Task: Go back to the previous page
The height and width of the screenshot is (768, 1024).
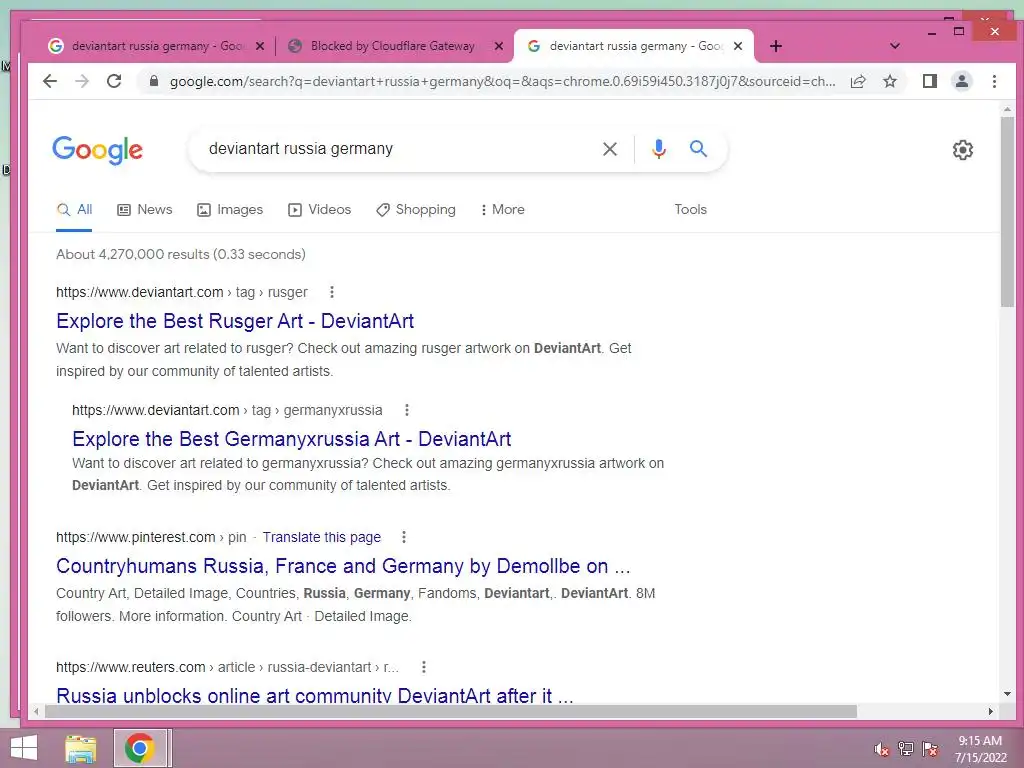Action: point(50,81)
